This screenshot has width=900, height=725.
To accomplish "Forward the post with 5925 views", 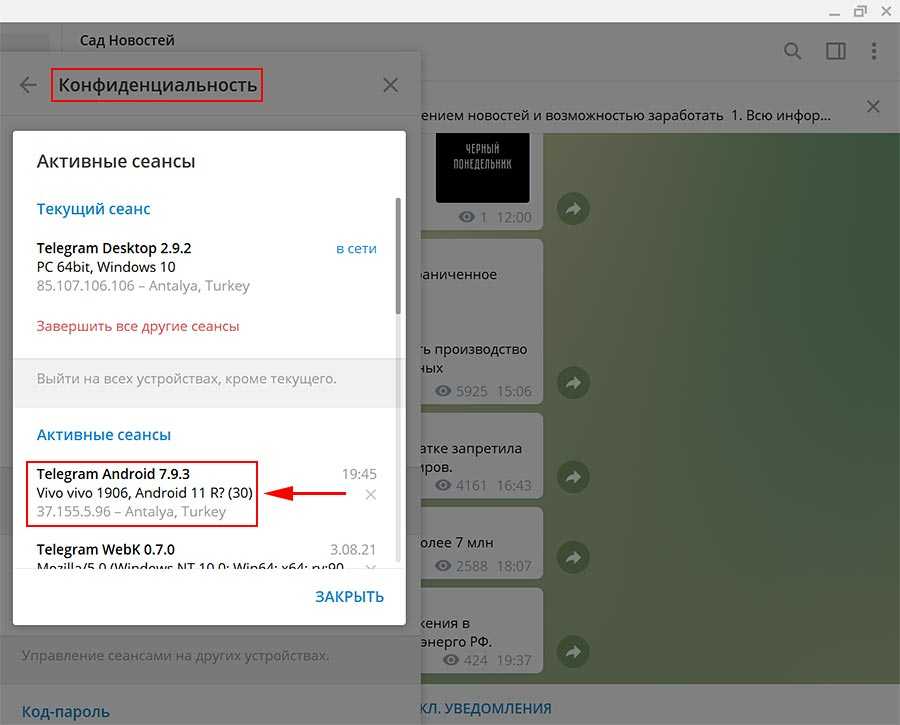I will point(574,383).
